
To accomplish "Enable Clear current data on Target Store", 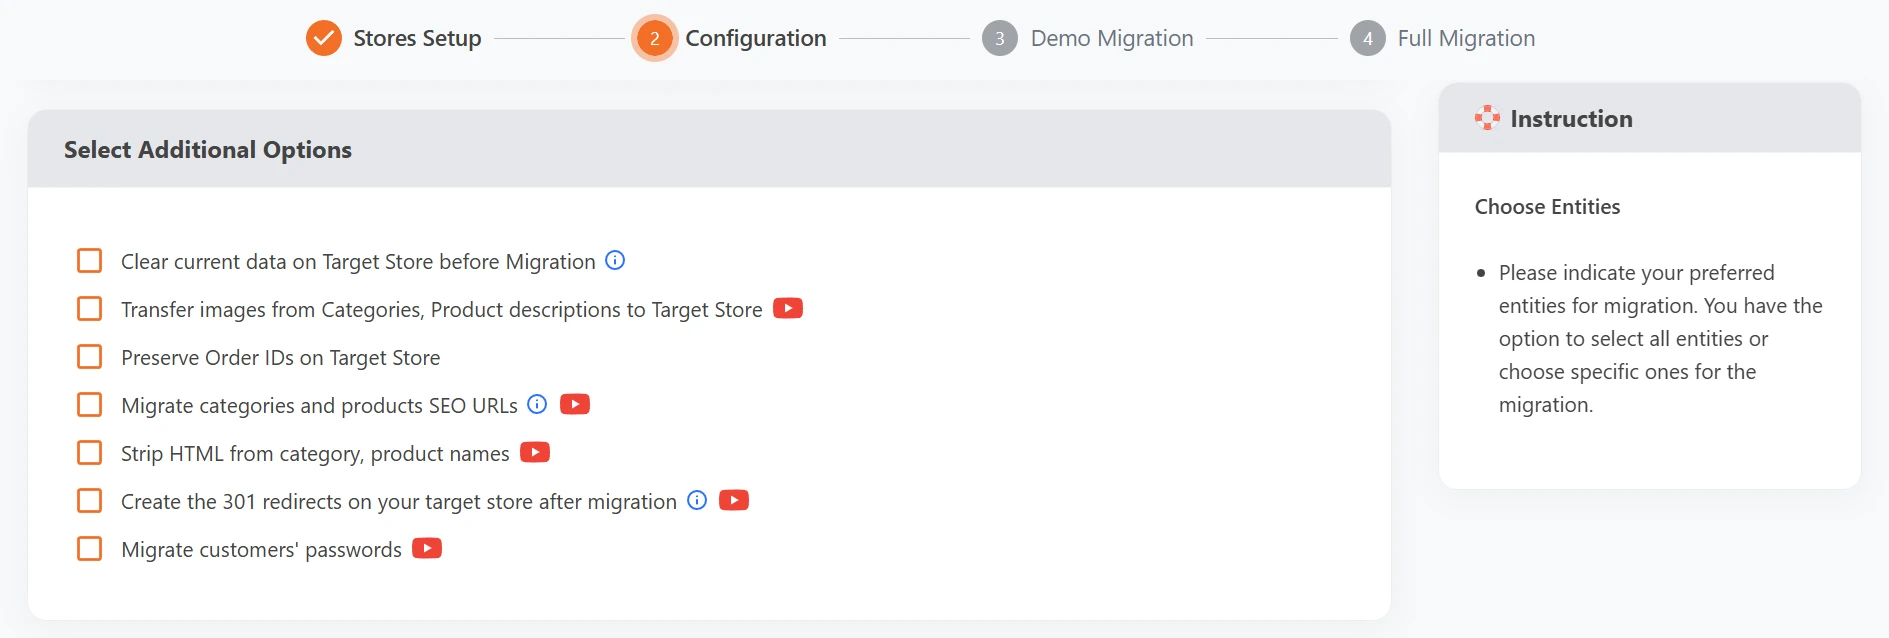I will [x=90, y=261].
